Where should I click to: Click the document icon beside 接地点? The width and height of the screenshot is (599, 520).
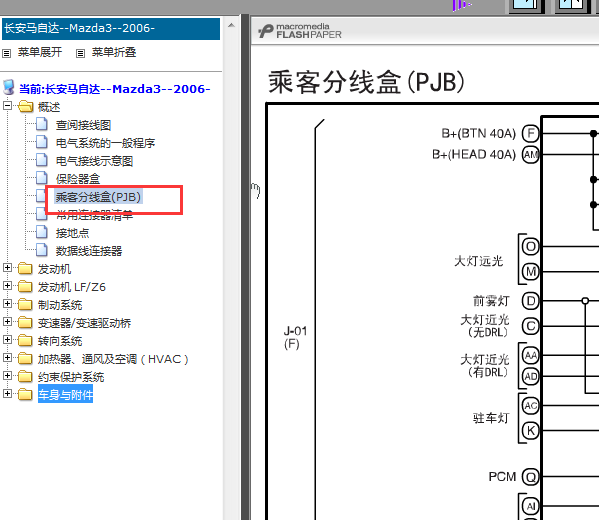click(42, 232)
